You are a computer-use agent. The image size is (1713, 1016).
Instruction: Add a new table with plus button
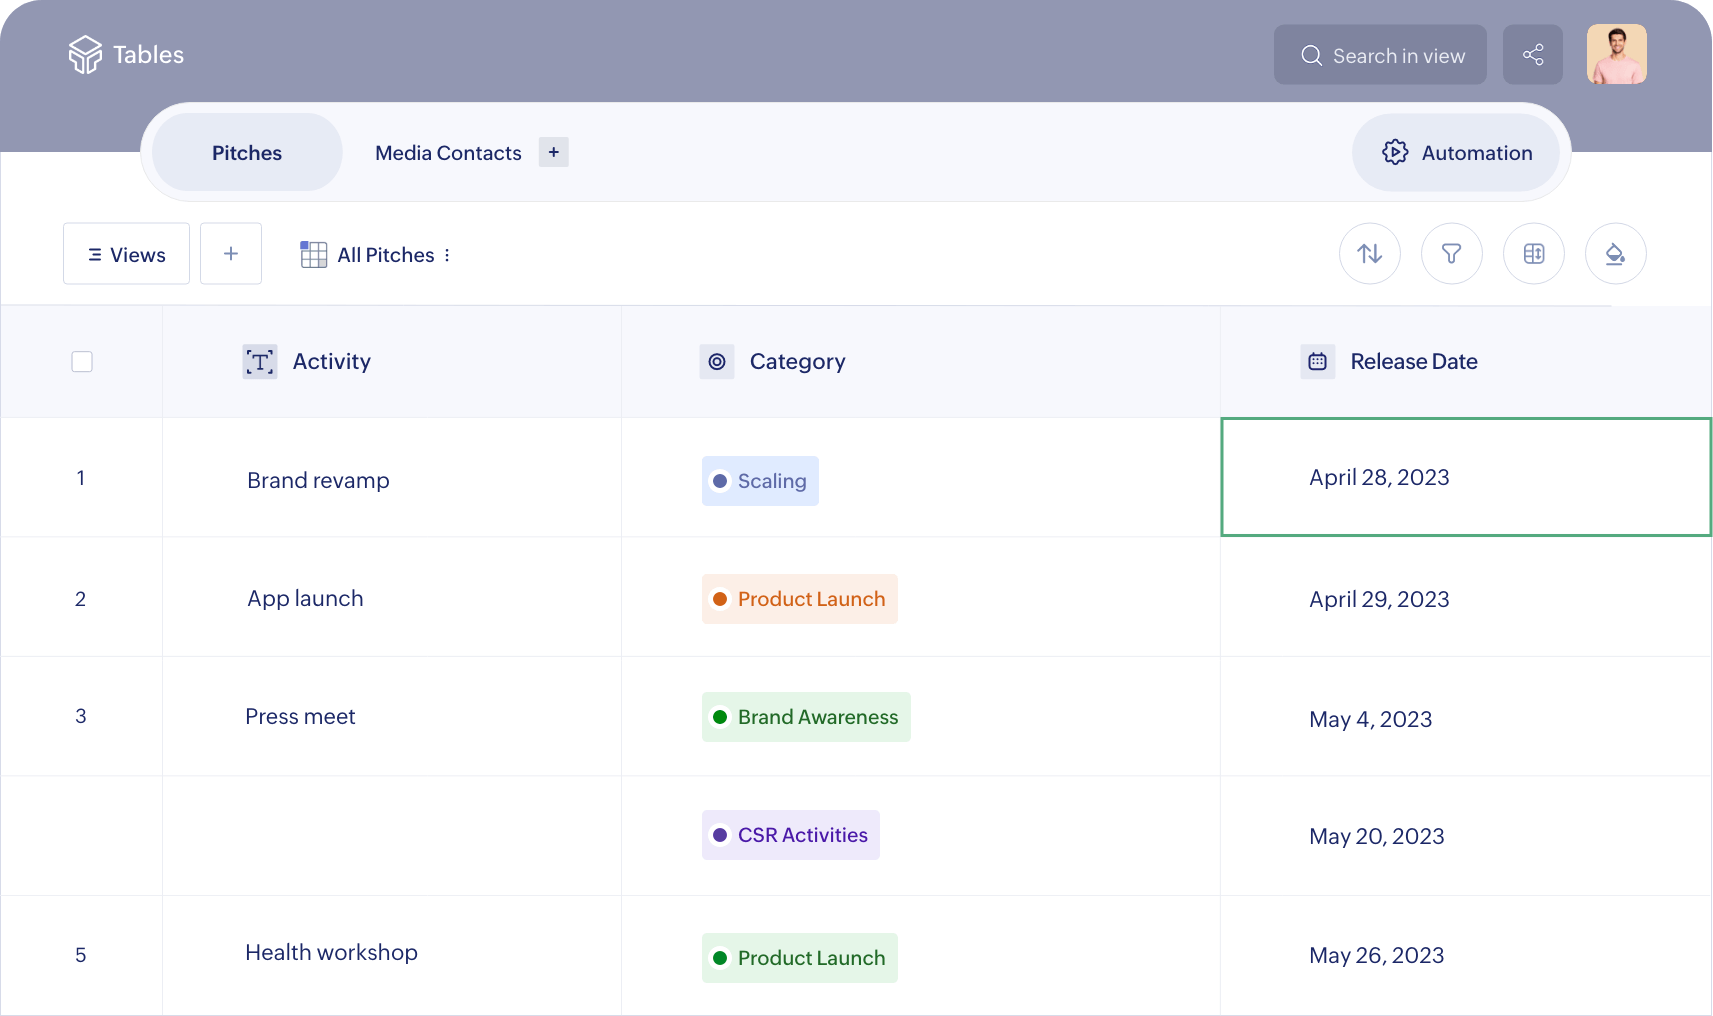click(x=553, y=152)
